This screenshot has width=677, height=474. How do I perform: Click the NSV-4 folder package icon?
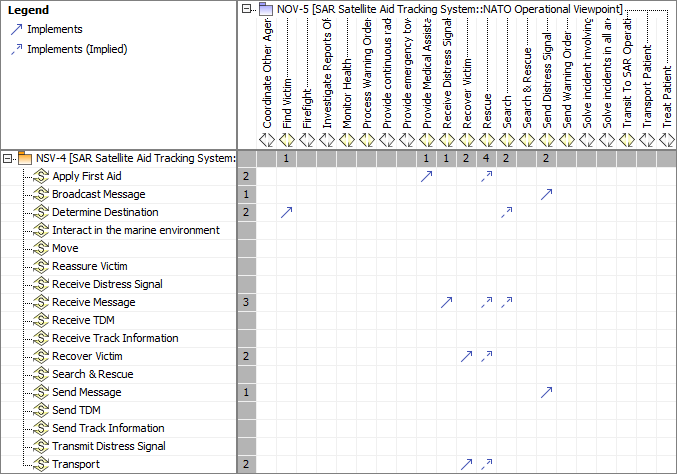pyautogui.click(x=25, y=158)
